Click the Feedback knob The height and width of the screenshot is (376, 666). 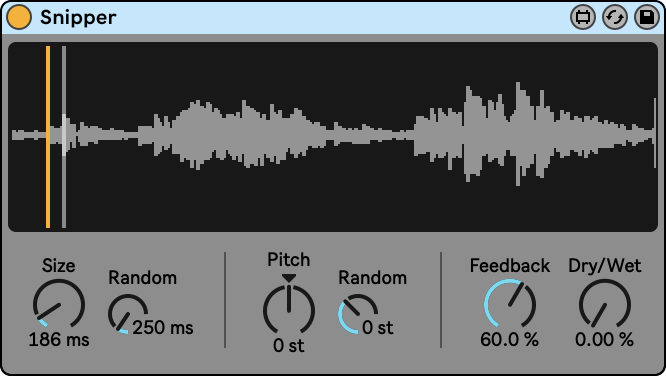510,304
